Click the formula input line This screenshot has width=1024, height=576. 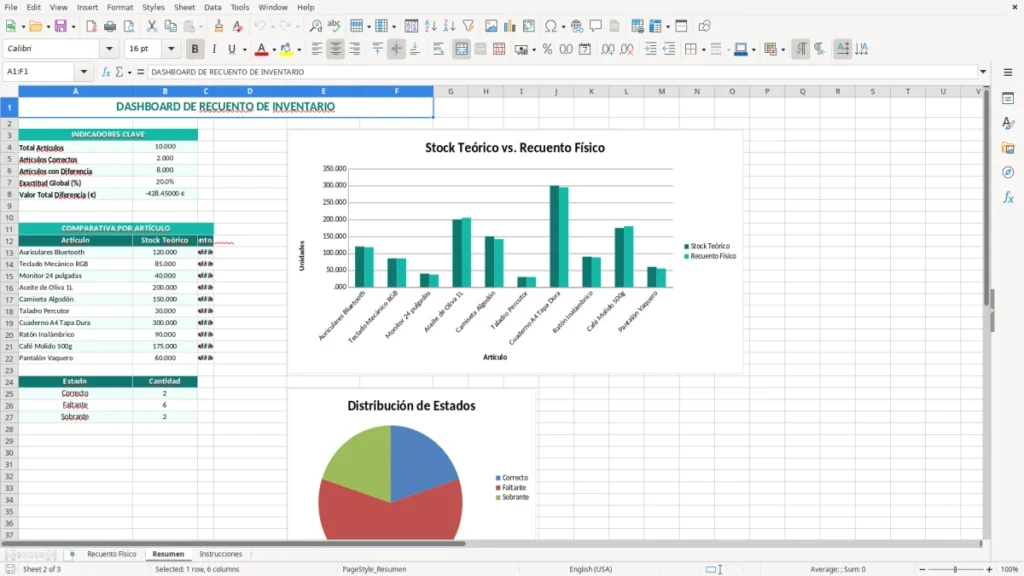point(563,72)
